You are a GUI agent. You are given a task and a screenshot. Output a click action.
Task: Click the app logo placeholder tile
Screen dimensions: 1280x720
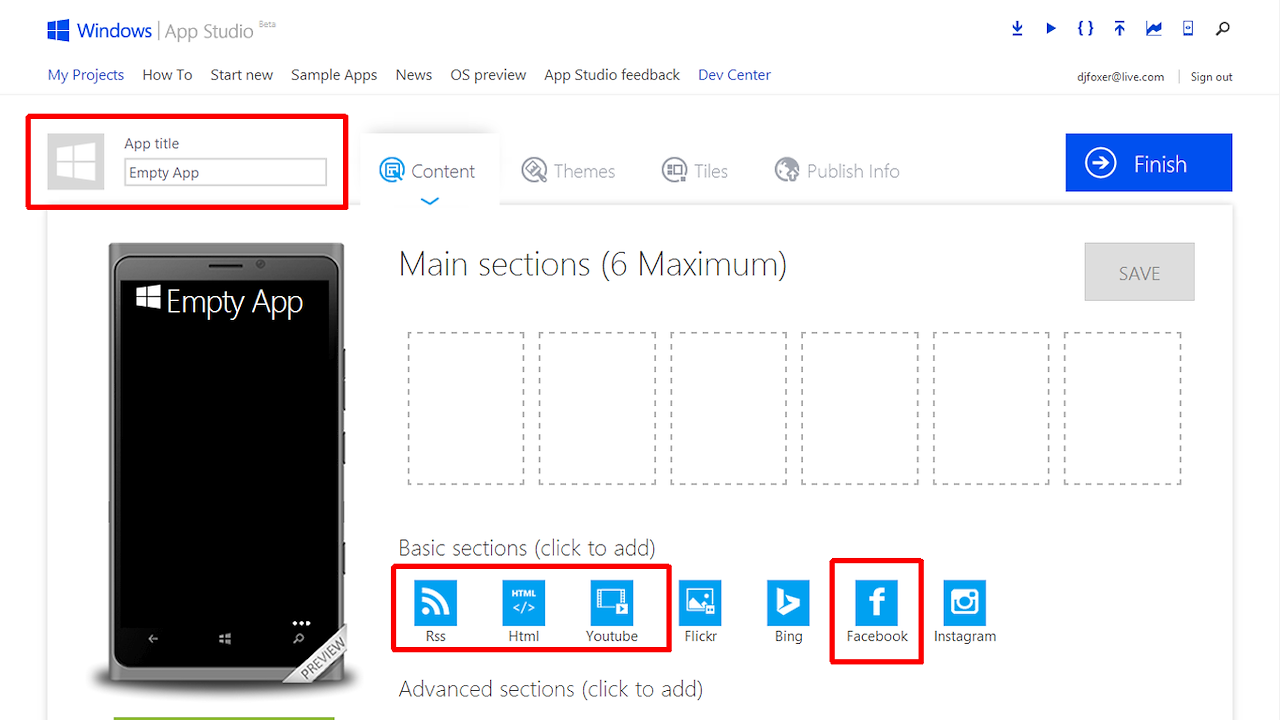pos(76,161)
